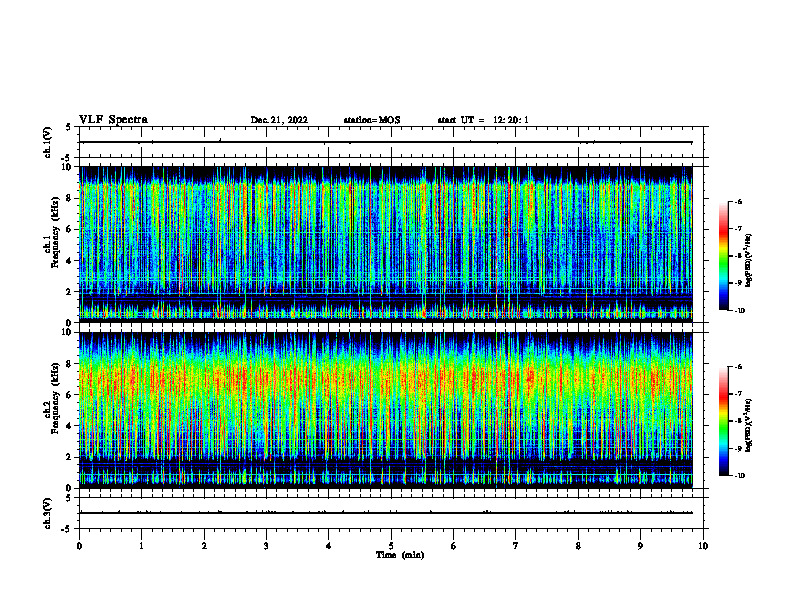Select the ch.2 "Frequency (kHz)" axis label
This screenshot has height=612, width=792.
point(54,398)
